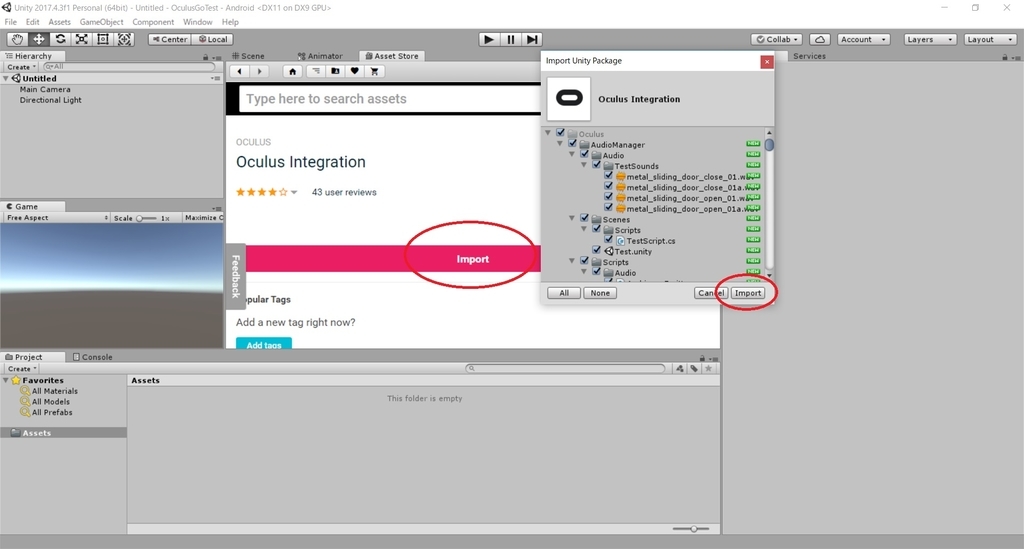Screen dimensions: 1024x549
Task: Toggle Center pivot mode button
Action: coord(170,39)
